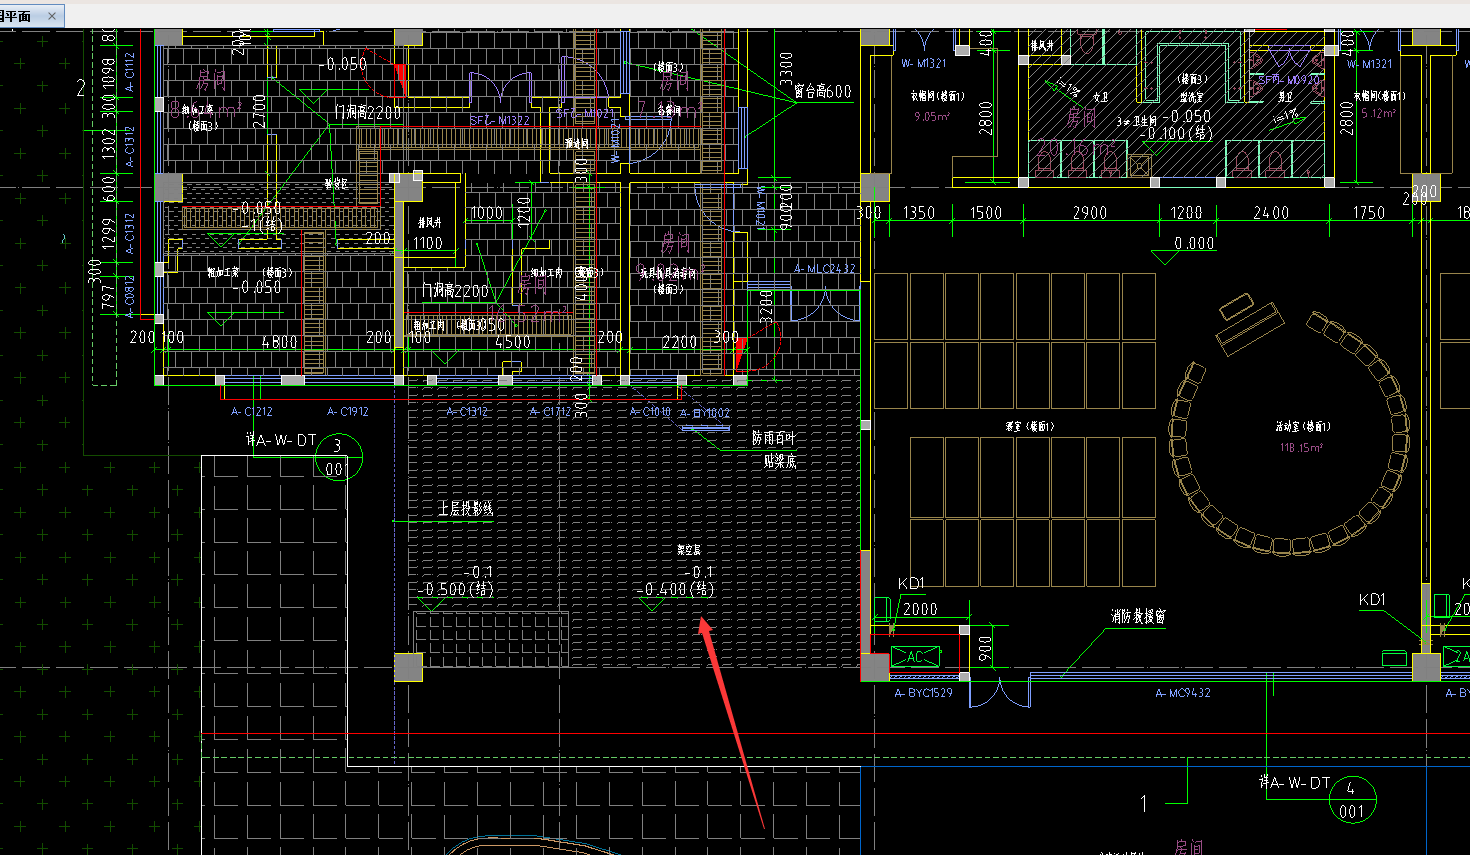Select the 9.05m² area text
This screenshot has height=855, width=1470.
931,116
